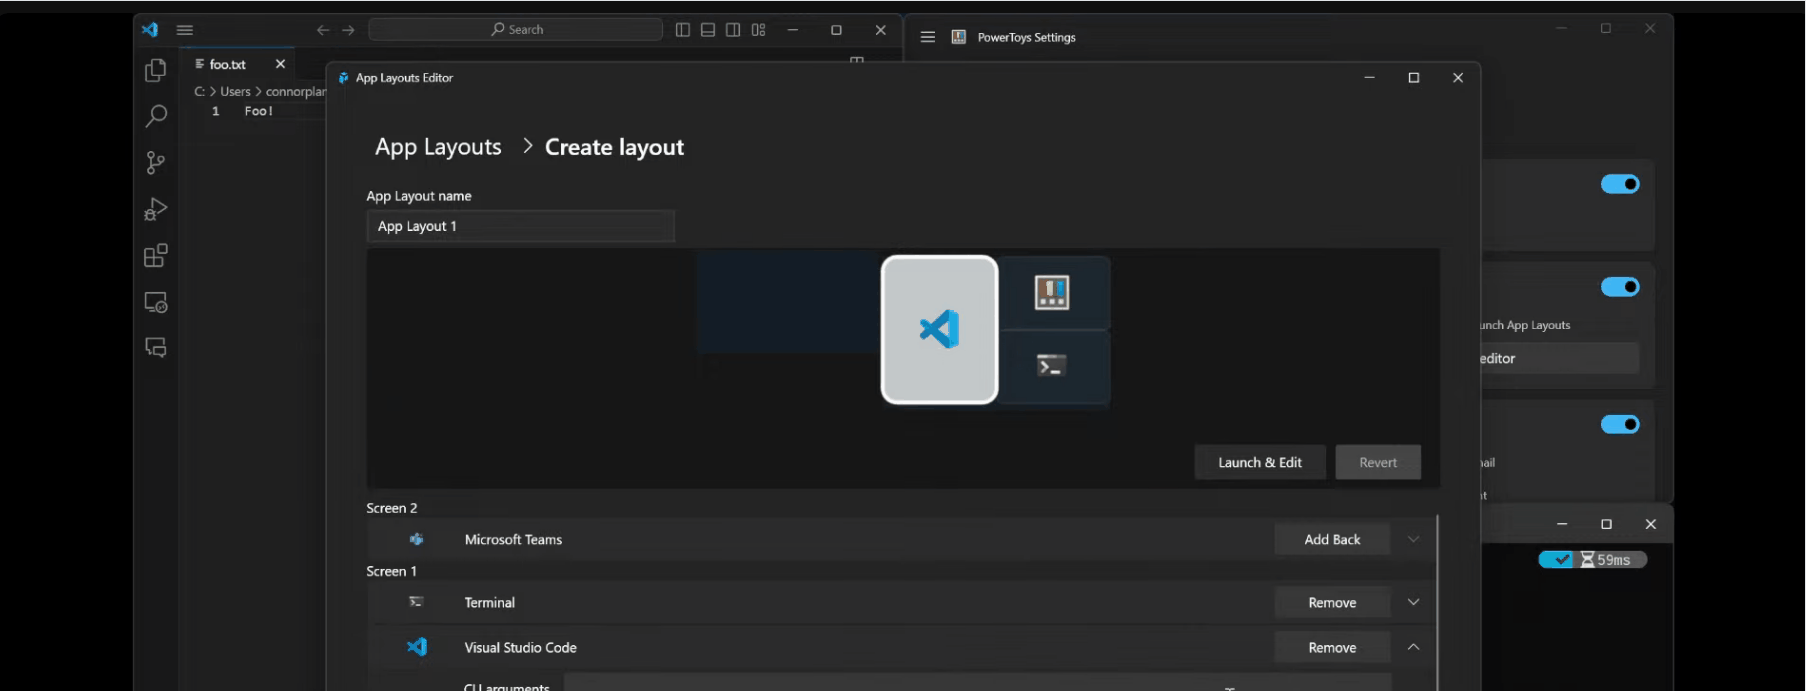Click the Launch & Edit button

pyautogui.click(x=1260, y=462)
